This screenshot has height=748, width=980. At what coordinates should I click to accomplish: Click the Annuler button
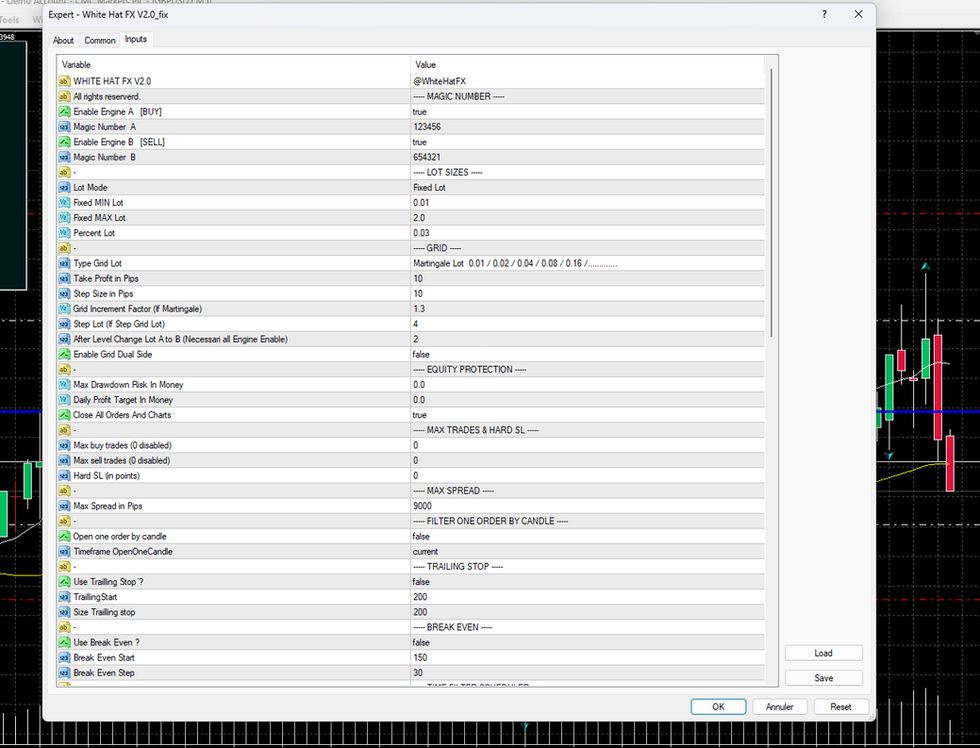pyautogui.click(x=779, y=707)
